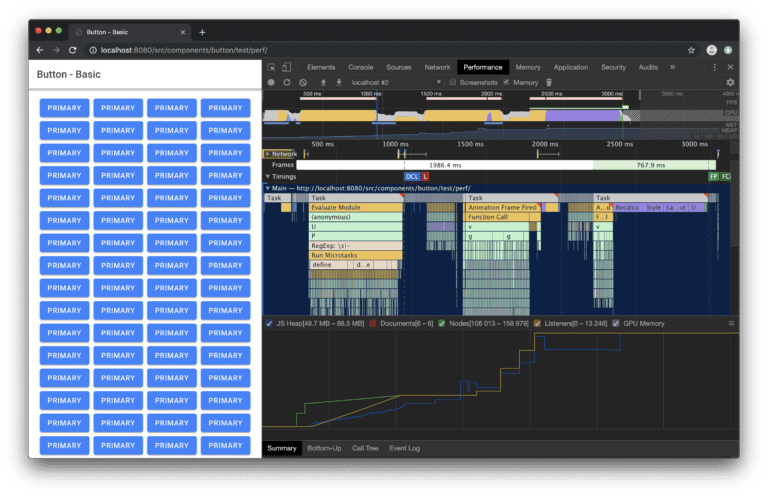Viewport: 768px width, 496px height.
Task: Load a profile with the upload arrow
Action: [323, 83]
